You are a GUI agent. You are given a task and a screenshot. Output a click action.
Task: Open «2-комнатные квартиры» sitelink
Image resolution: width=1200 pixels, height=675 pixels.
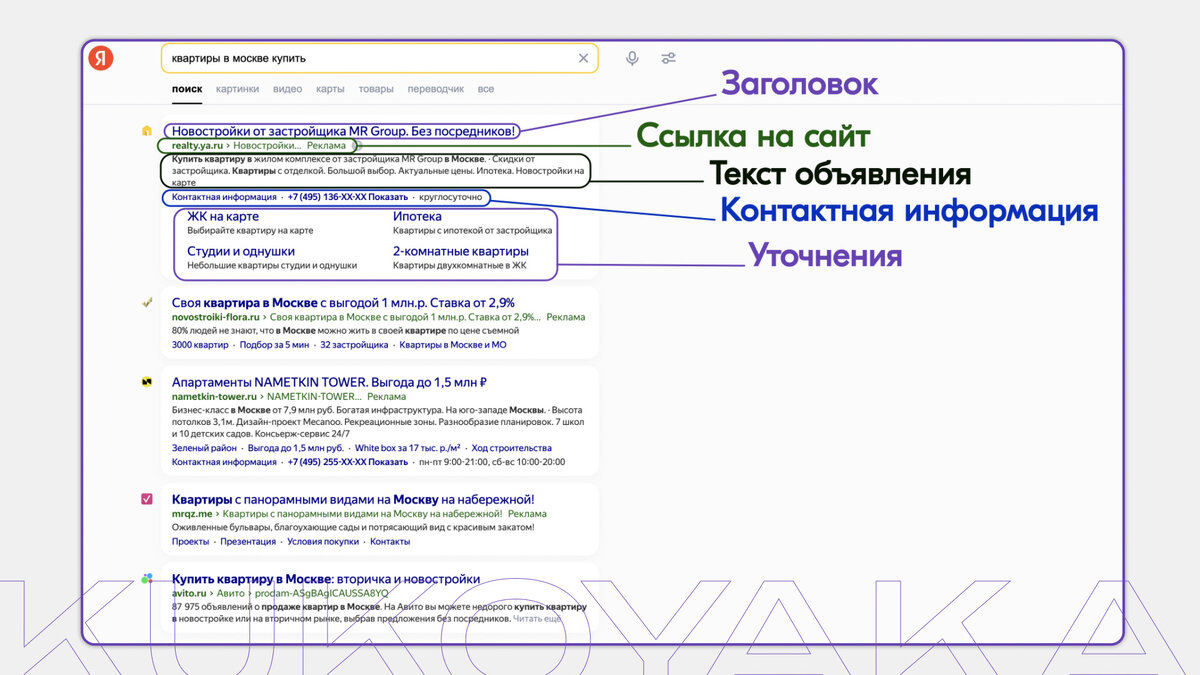coord(461,252)
